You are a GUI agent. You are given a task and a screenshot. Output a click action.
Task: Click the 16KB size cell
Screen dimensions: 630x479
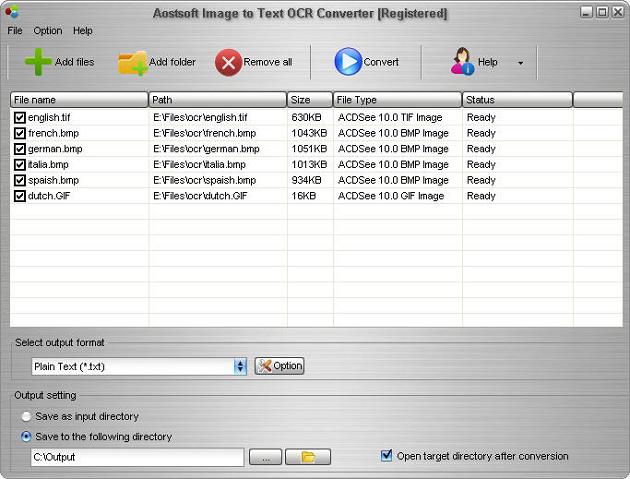[303, 196]
